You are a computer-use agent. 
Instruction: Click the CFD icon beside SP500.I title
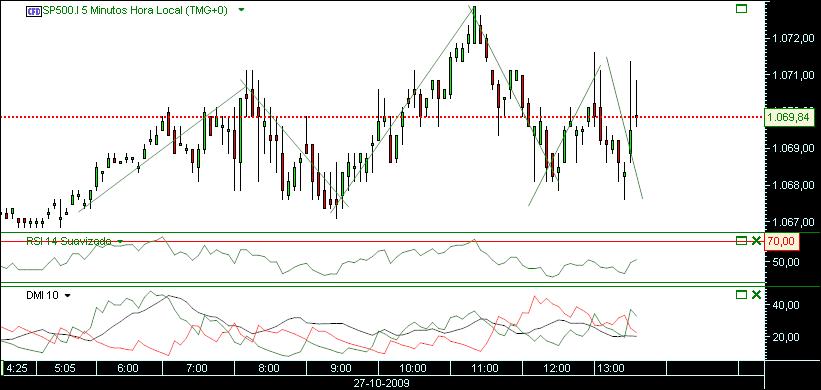[34, 11]
